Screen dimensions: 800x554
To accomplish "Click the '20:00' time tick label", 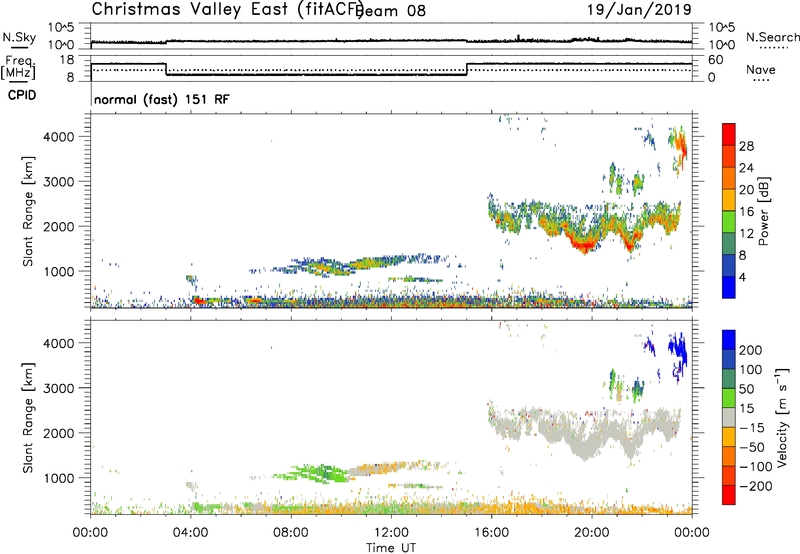I will pos(592,533).
